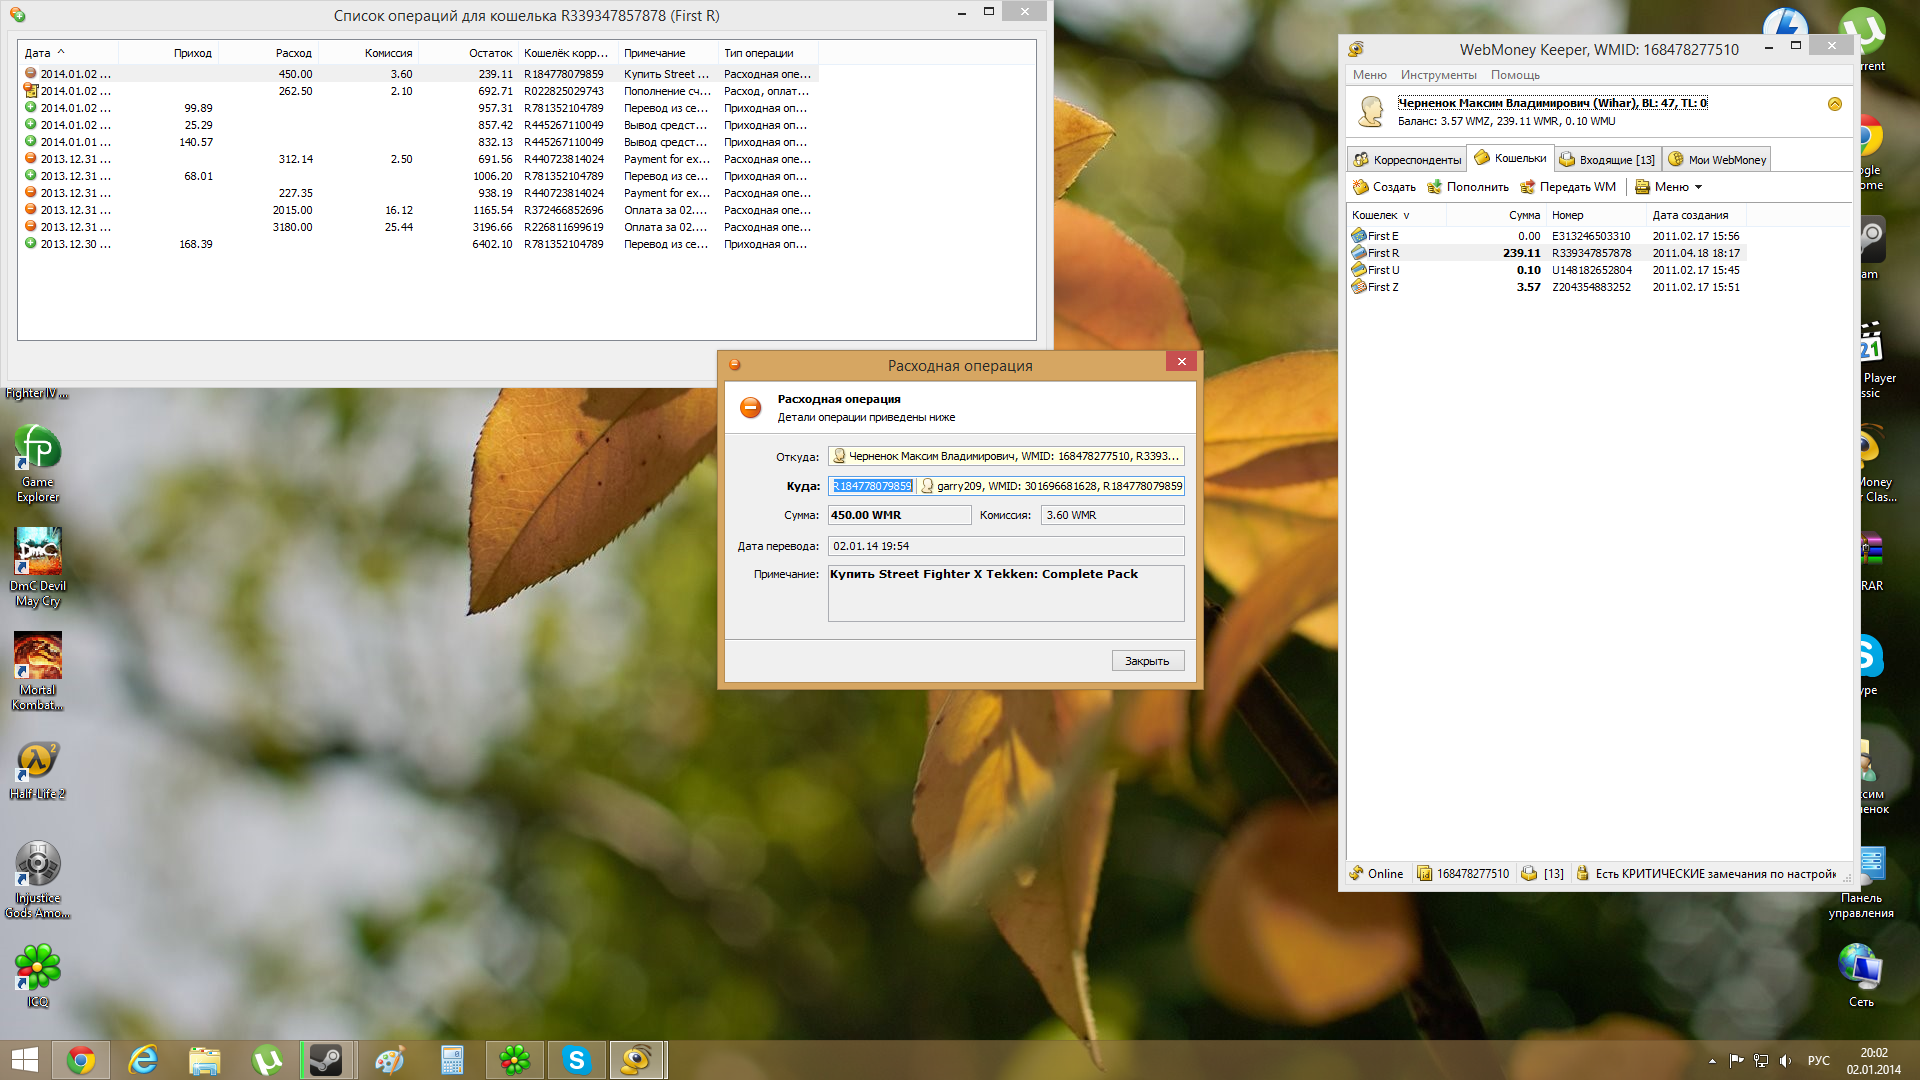The image size is (1920, 1080).
Task: Switch to the Корреспонденты tab
Action: pyautogui.click(x=1407, y=160)
